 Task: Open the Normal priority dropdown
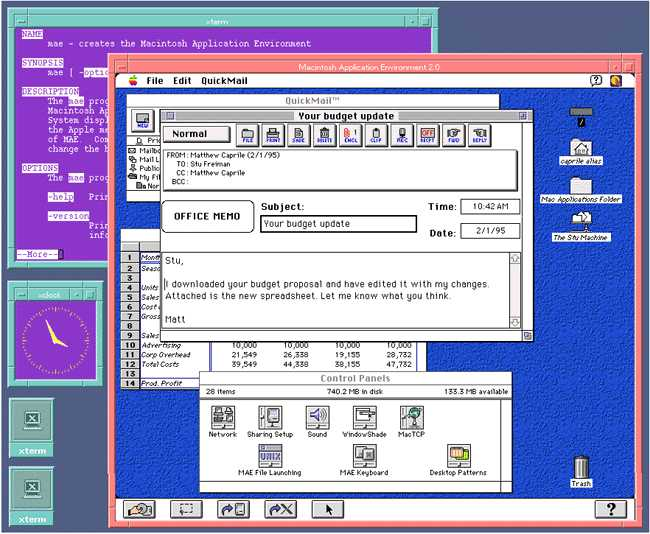coord(196,134)
